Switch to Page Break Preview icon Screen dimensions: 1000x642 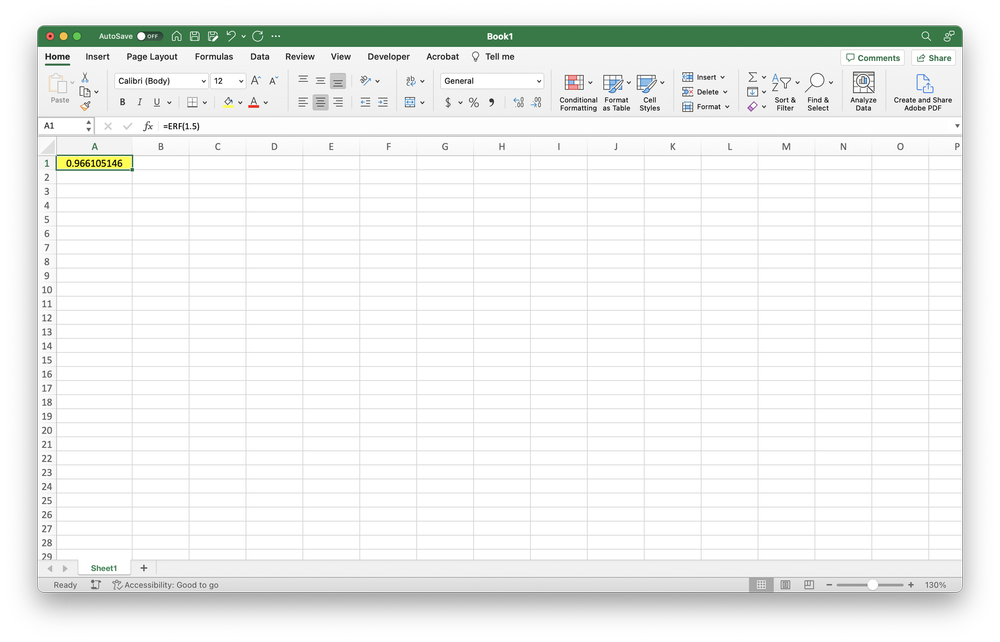[x=809, y=585]
